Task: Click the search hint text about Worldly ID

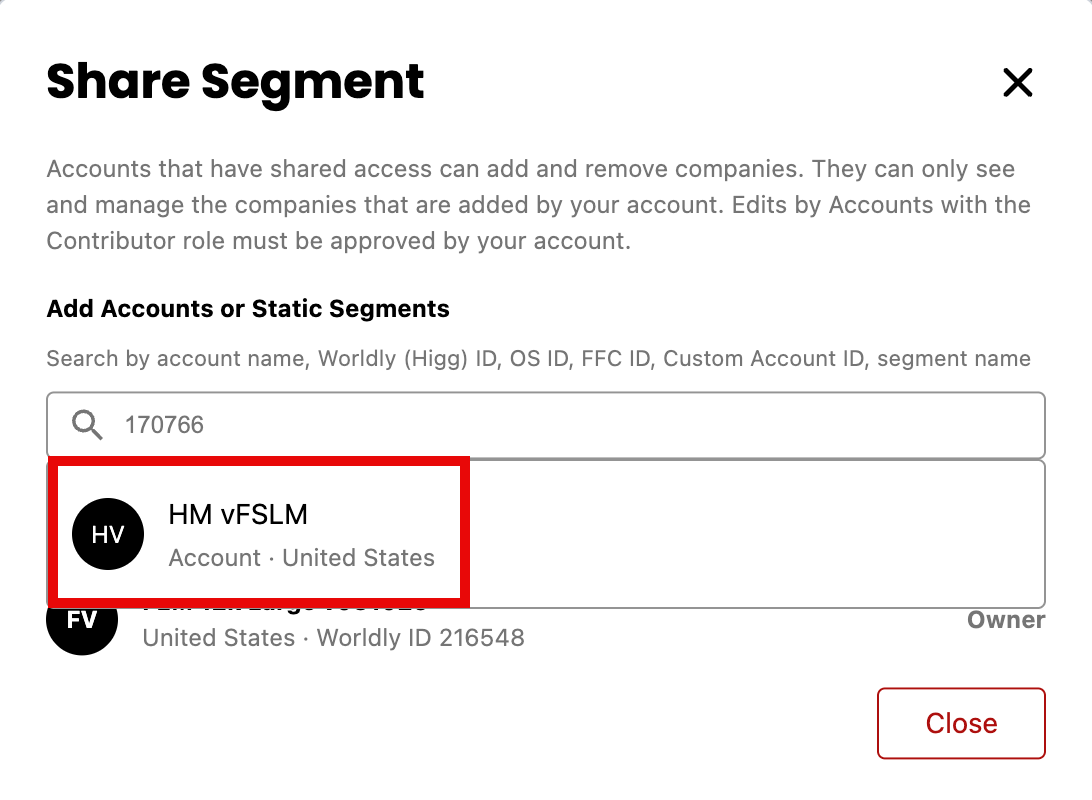Action: point(538,359)
